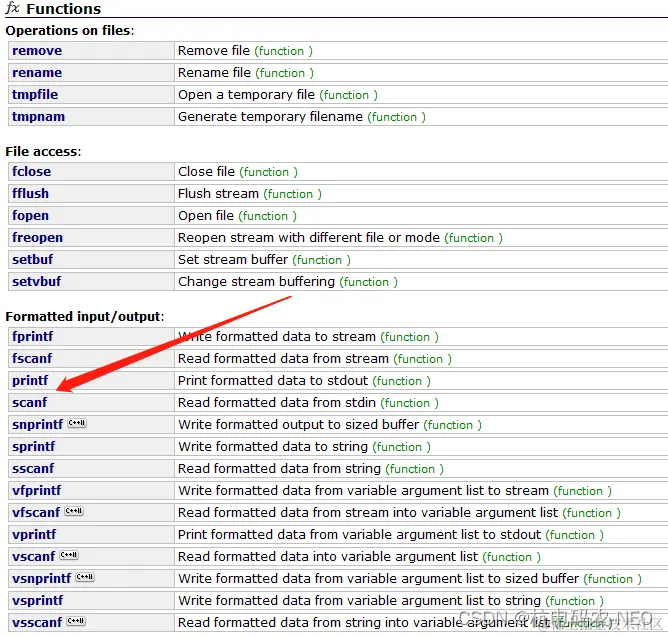Viewport: 668px width, 637px height.
Task: Open the vsscanf function link
Action: pyautogui.click(x=37, y=623)
